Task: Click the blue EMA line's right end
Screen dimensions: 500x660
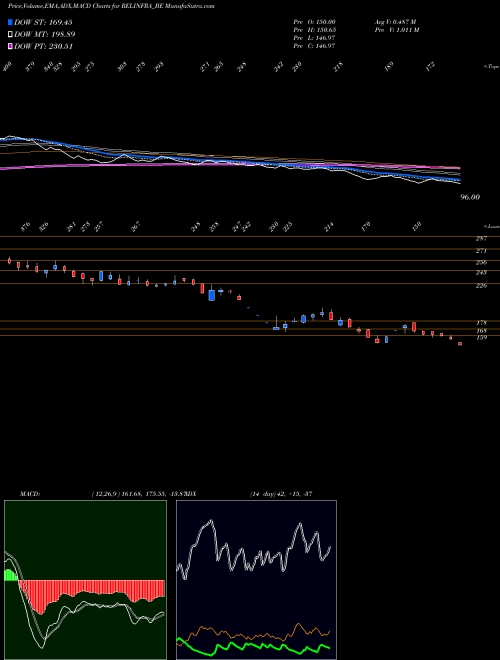Action: tap(458, 180)
